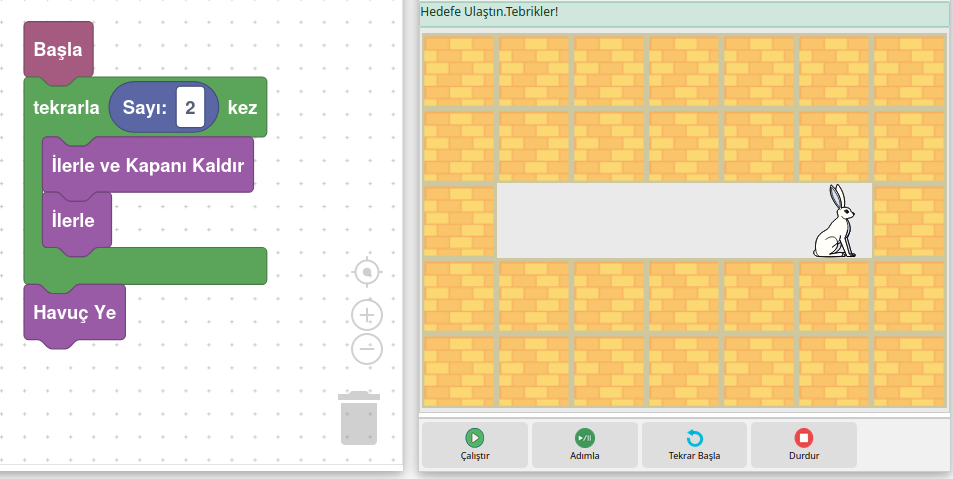Viewport: 953px width, 479px height.
Task: Edit the repeat count number field
Action: coord(190,108)
